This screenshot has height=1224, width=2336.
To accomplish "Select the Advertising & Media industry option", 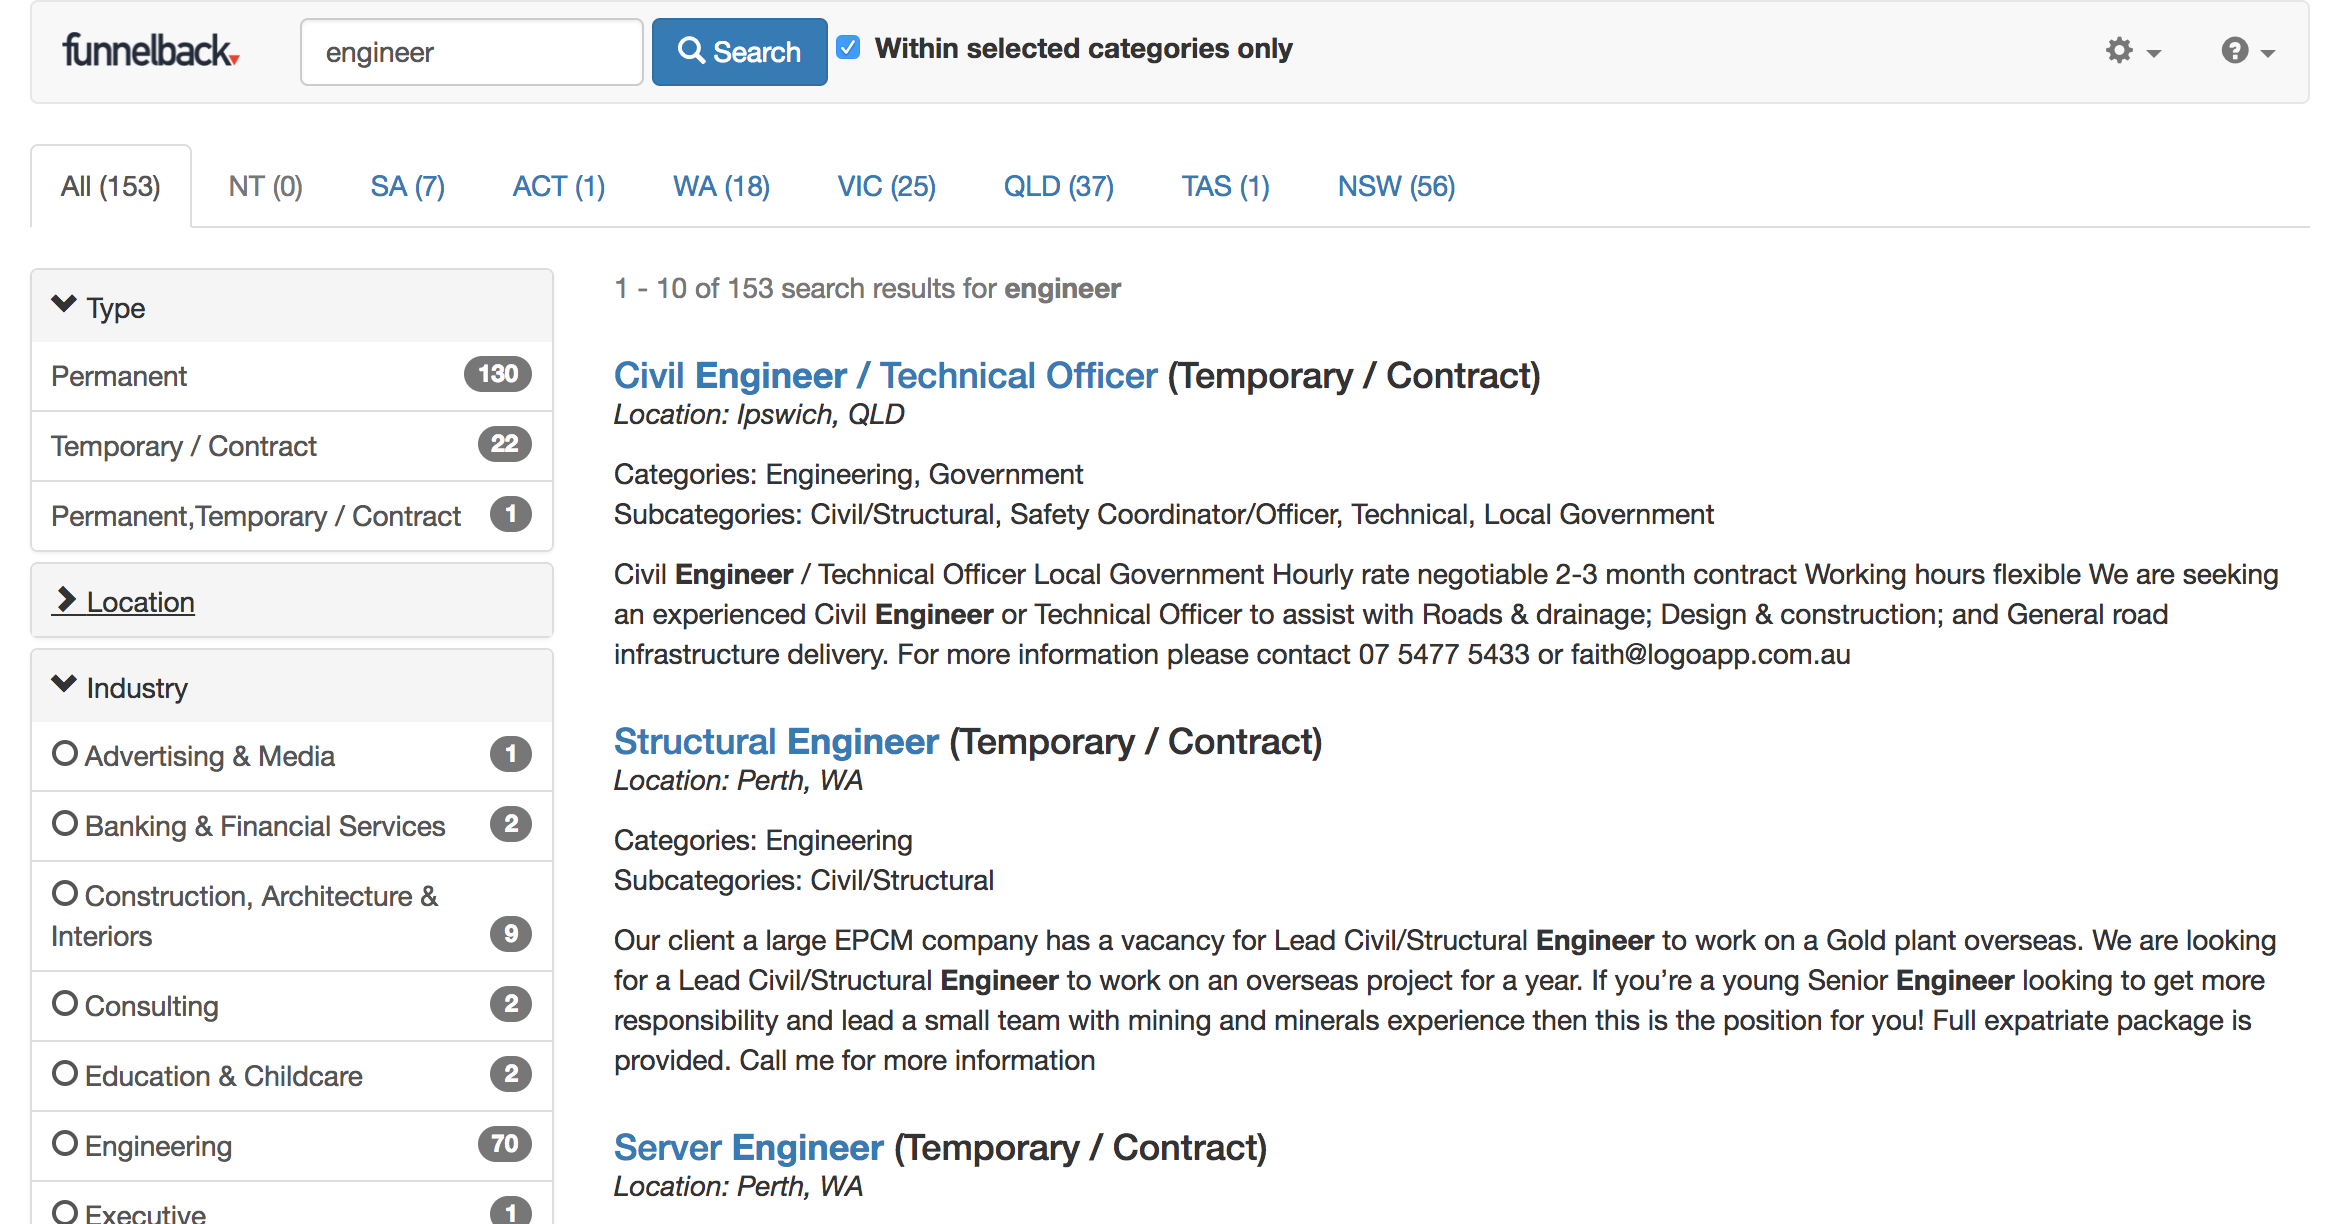I will [x=65, y=754].
